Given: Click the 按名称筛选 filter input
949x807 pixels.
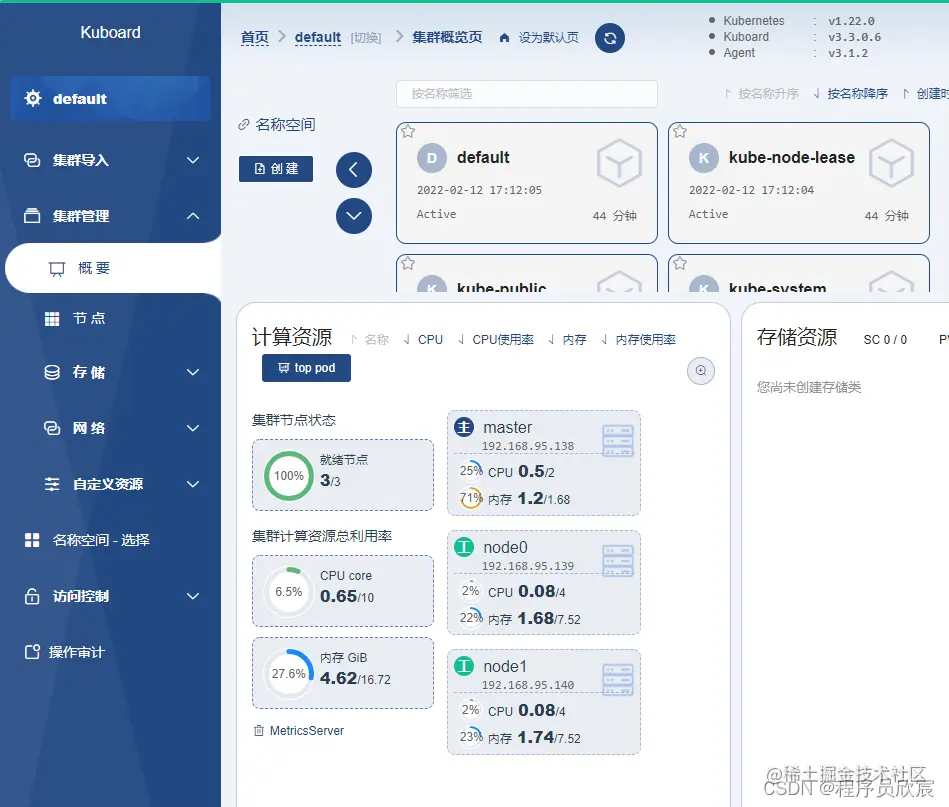Looking at the screenshot, I should (527, 94).
